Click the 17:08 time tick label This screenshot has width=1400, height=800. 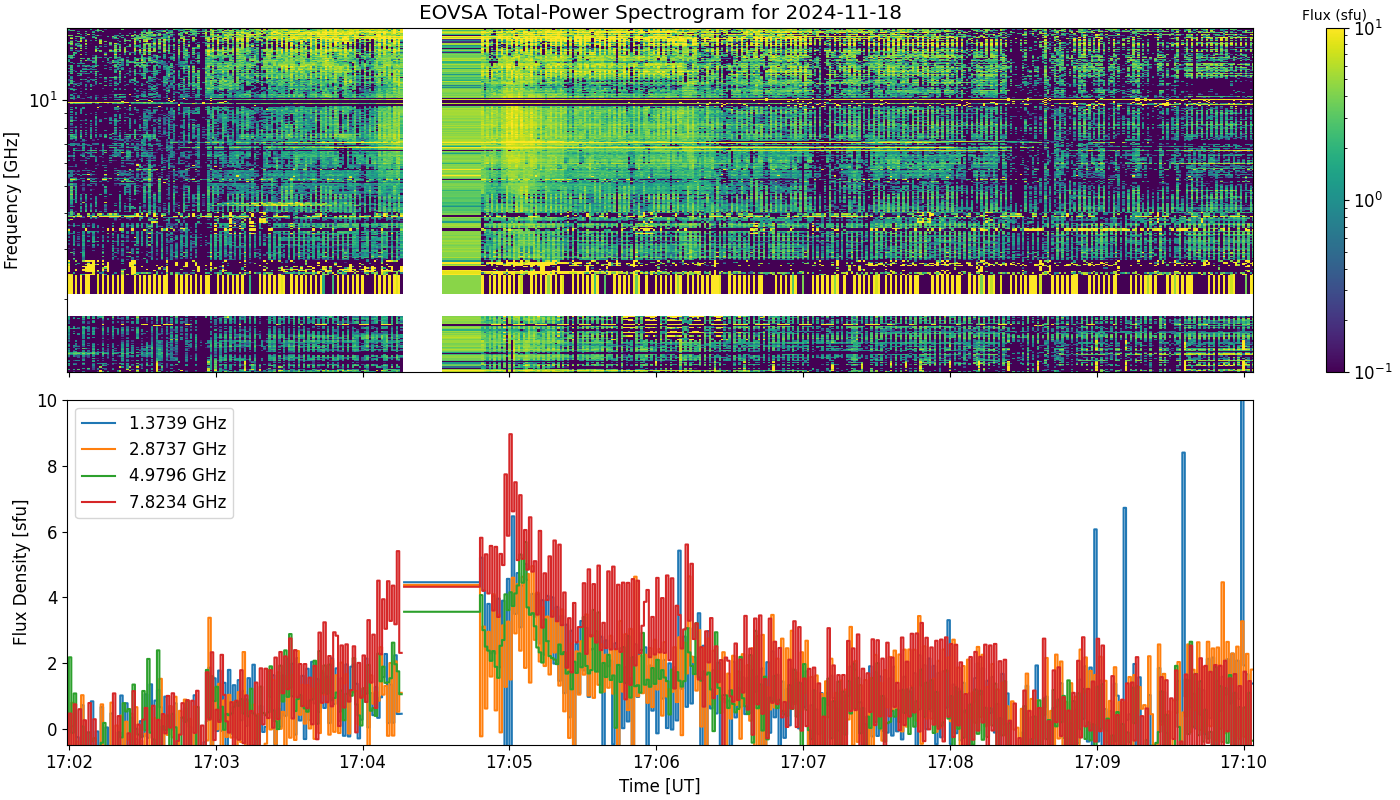click(950, 763)
